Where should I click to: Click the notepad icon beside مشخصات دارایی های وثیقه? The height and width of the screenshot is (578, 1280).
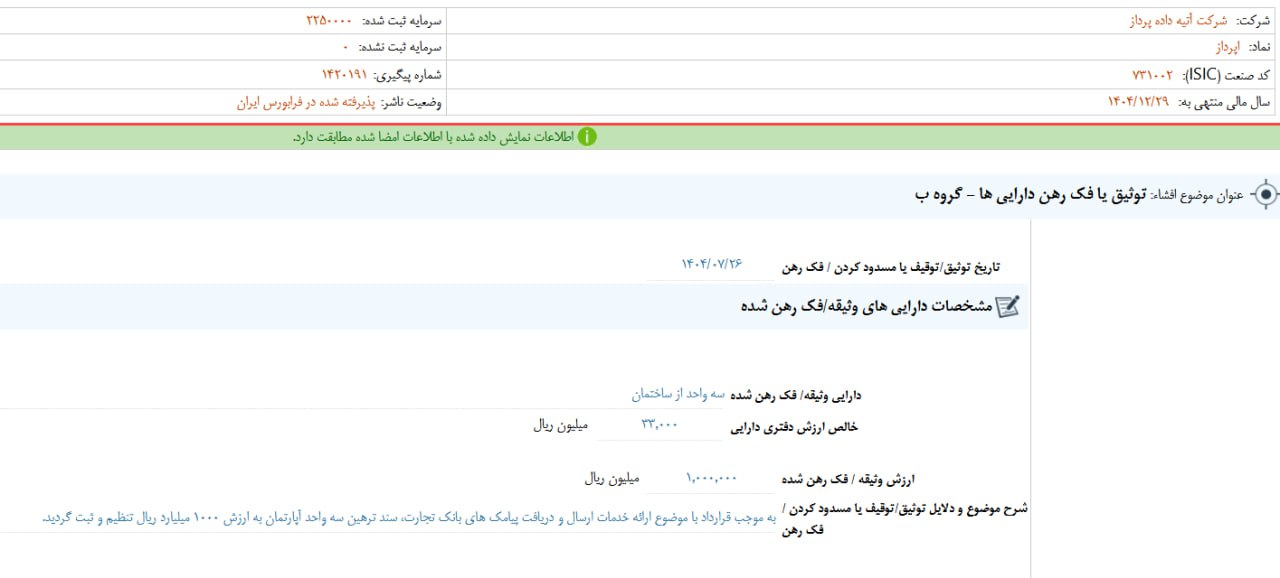coord(1008,307)
